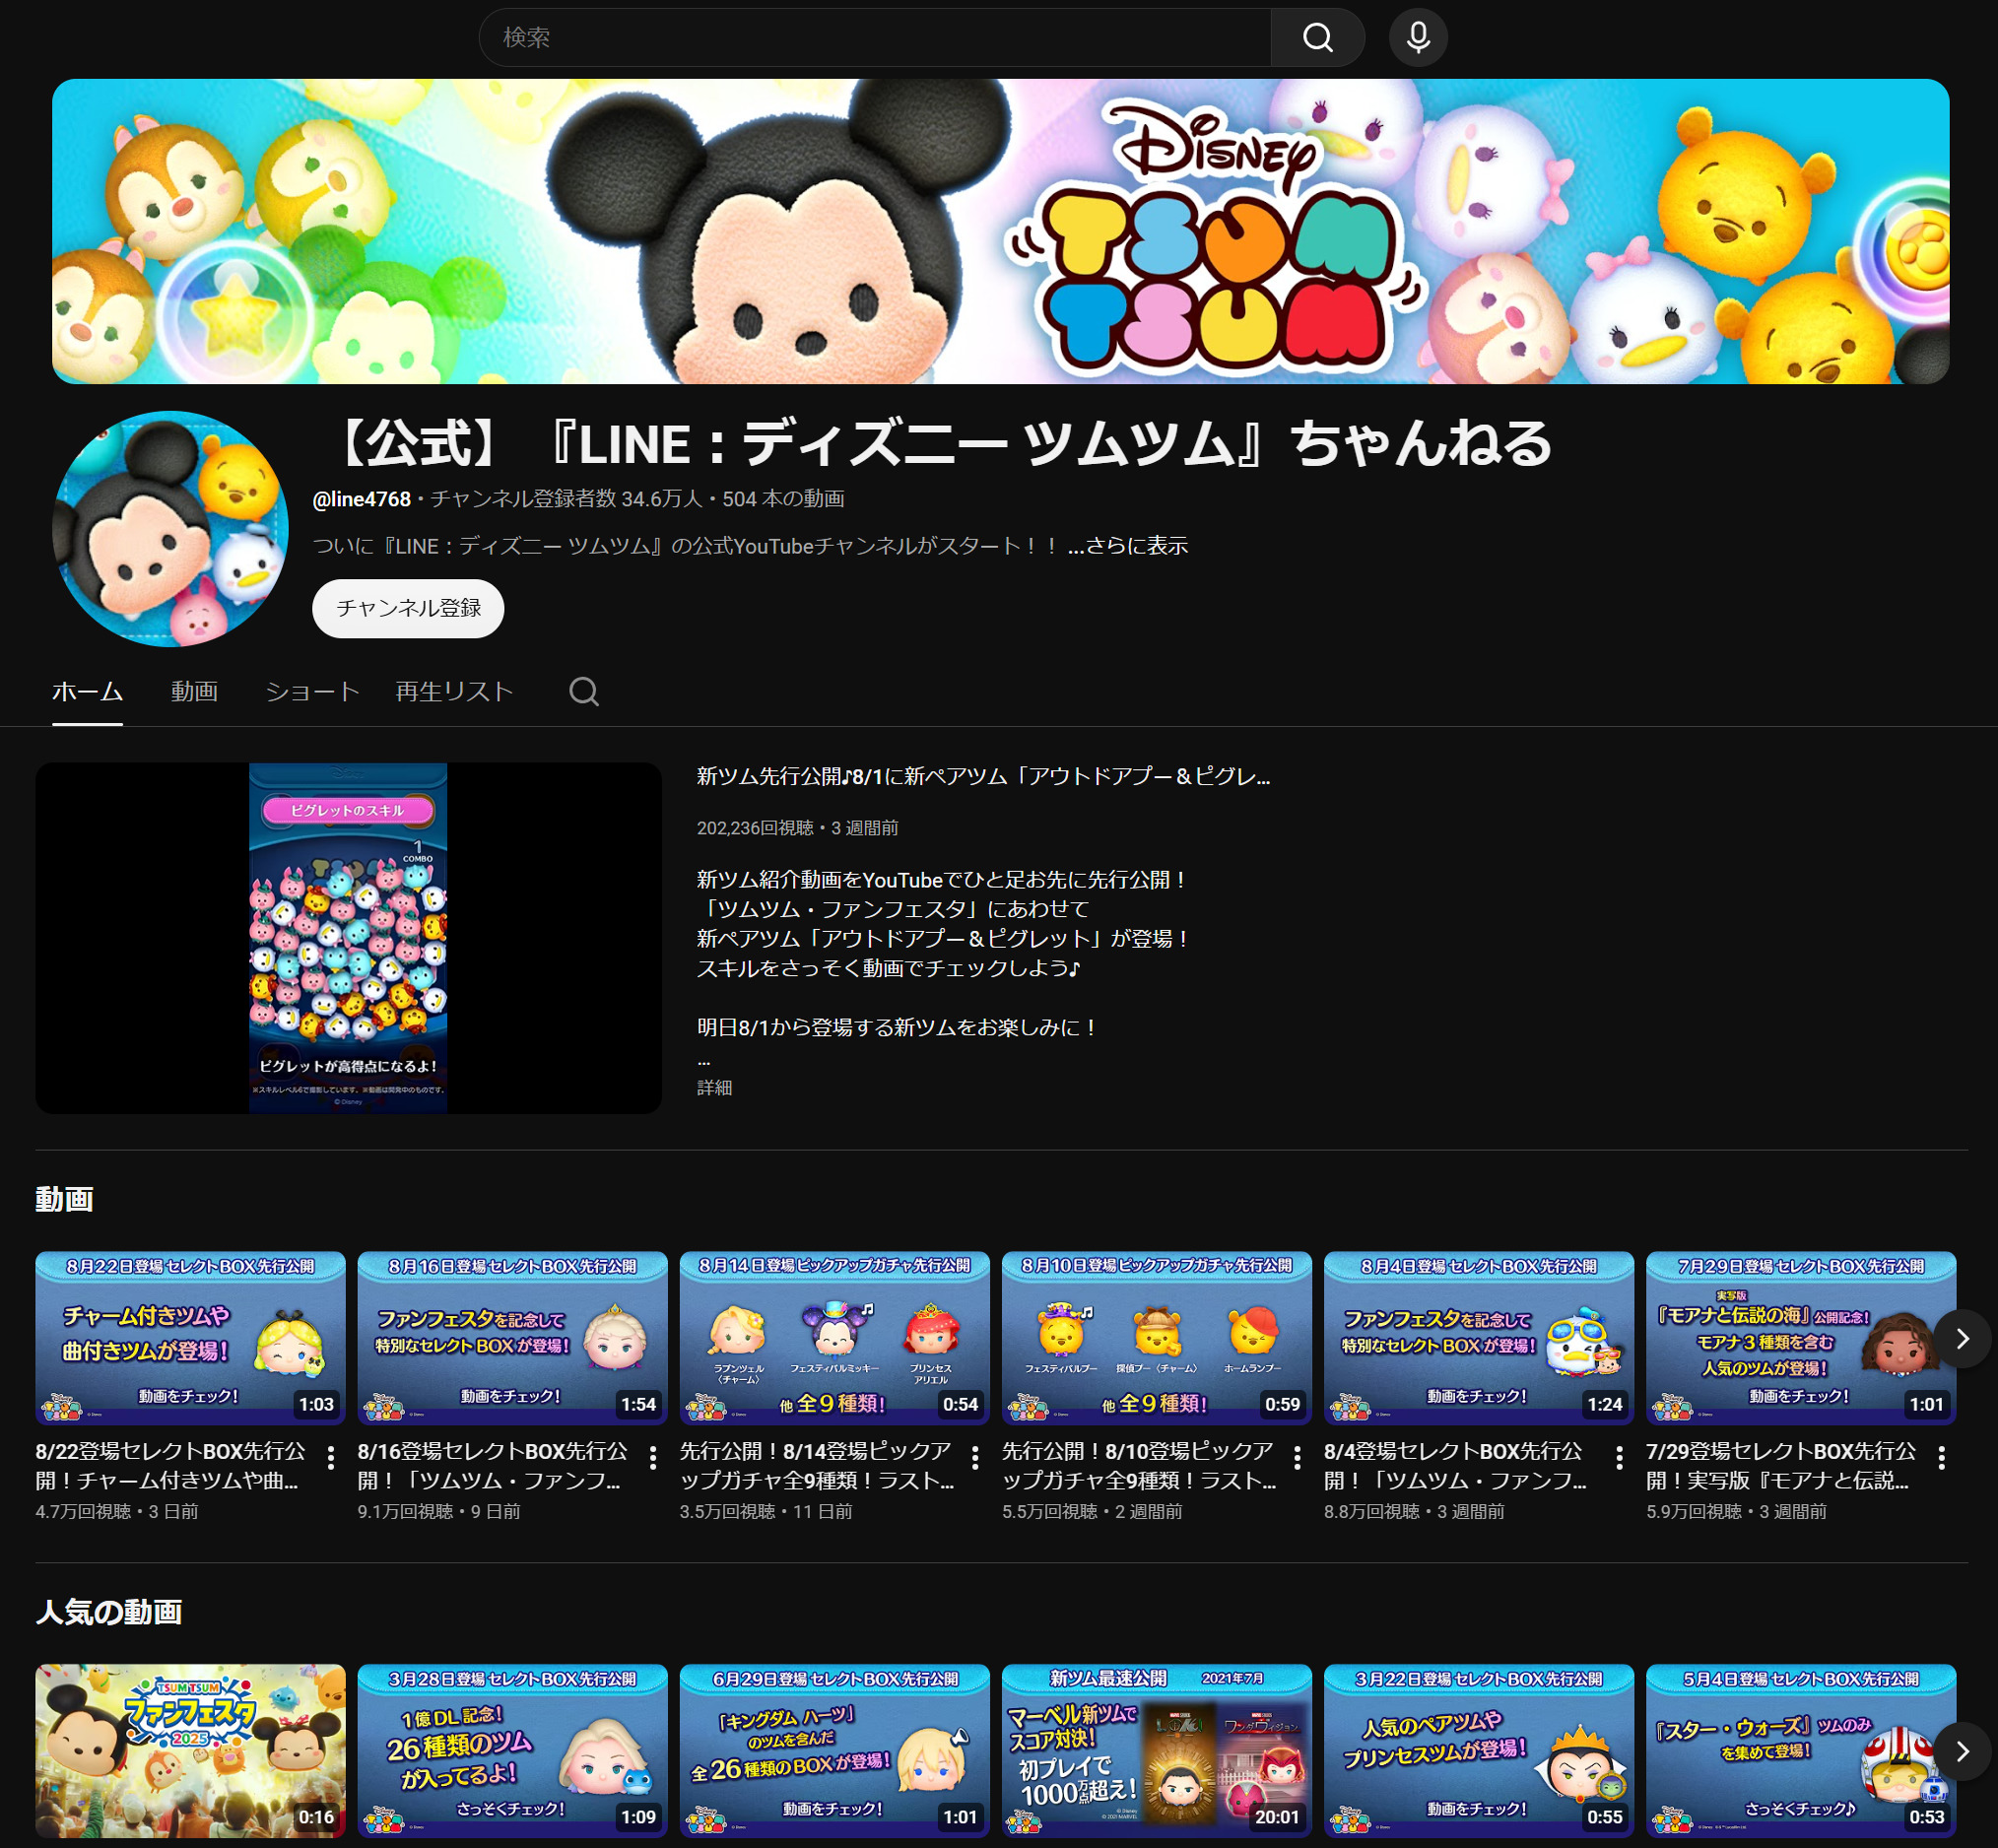The image size is (1998, 1848).
Task: Click 8.8万回視聴・3 週間前 stats text
Action: pos(1414,1511)
